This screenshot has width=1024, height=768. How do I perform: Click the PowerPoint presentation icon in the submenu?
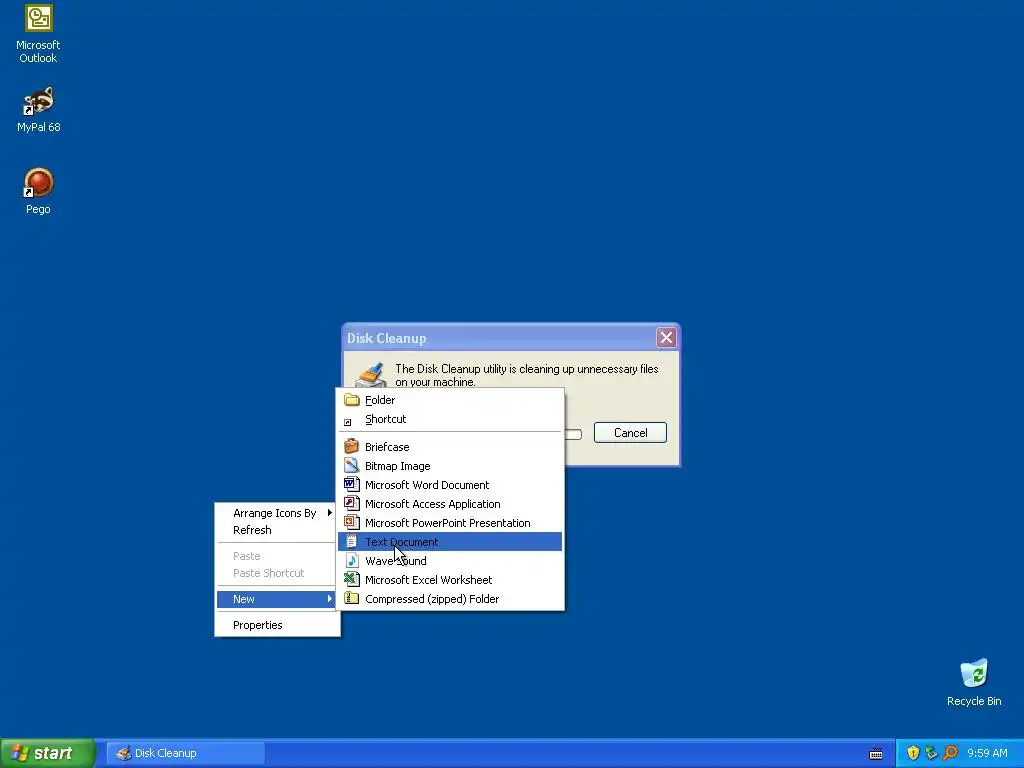pos(351,522)
